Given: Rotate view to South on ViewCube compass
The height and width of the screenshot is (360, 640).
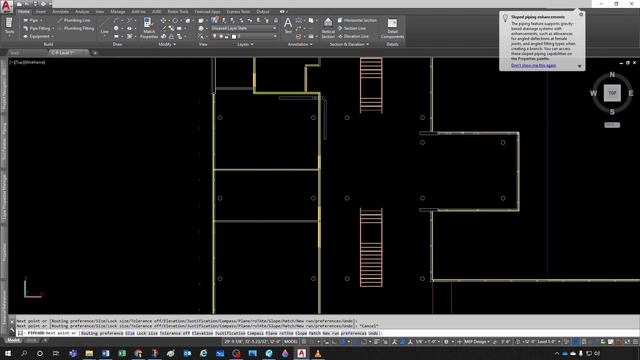Looking at the screenshot, I should click(612, 112).
